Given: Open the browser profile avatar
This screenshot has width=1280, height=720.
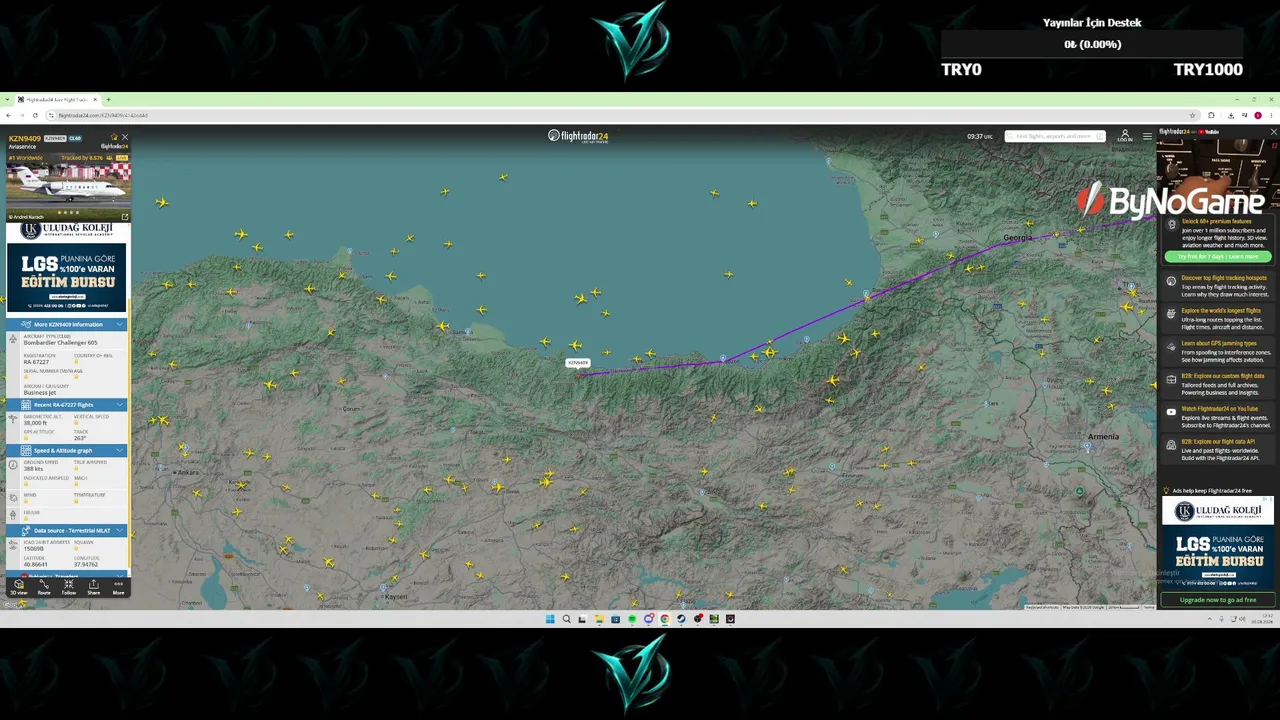Looking at the screenshot, I should (1258, 115).
